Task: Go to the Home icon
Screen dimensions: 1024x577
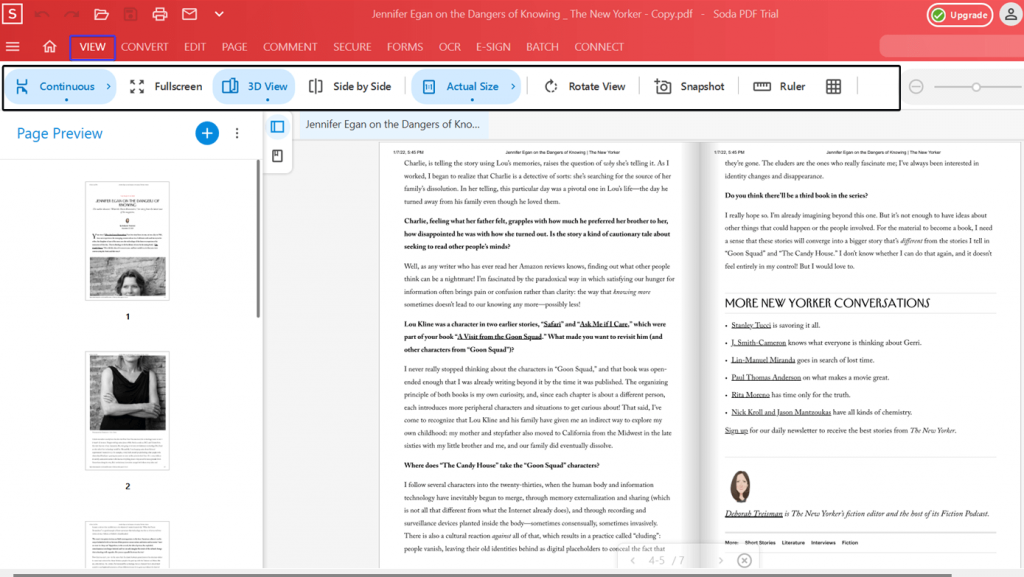Action: (x=50, y=47)
